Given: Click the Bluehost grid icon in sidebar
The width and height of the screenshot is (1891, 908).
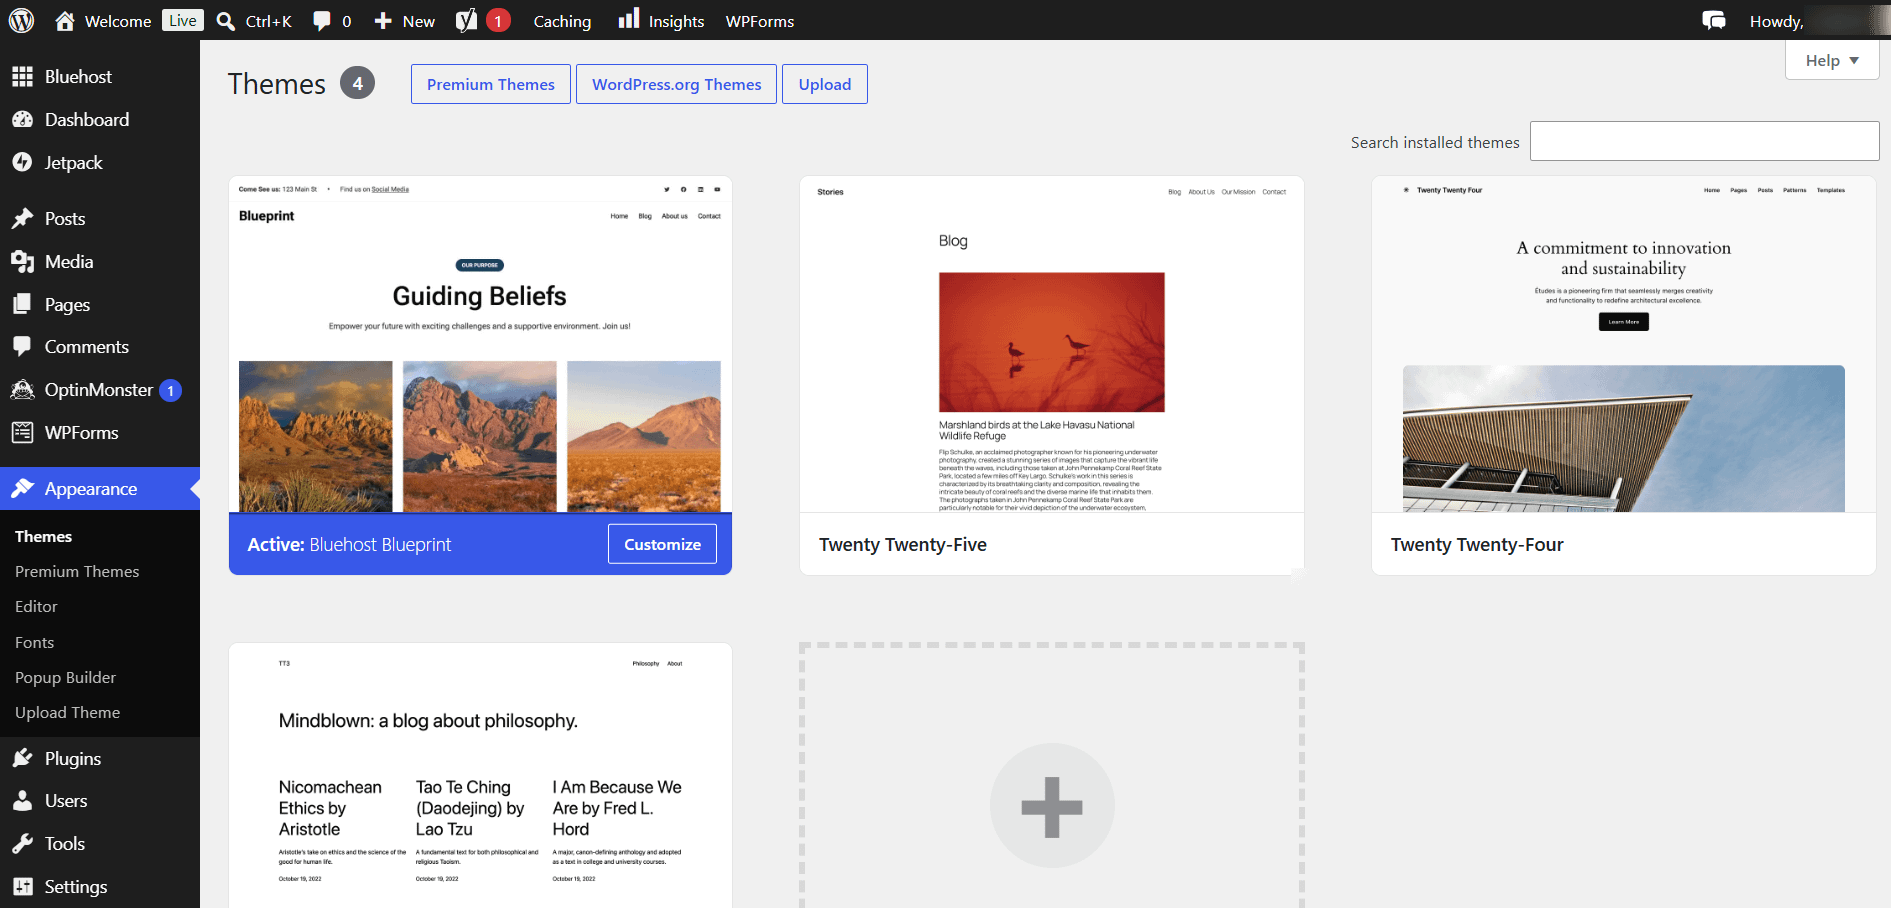Looking at the screenshot, I should [22, 76].
